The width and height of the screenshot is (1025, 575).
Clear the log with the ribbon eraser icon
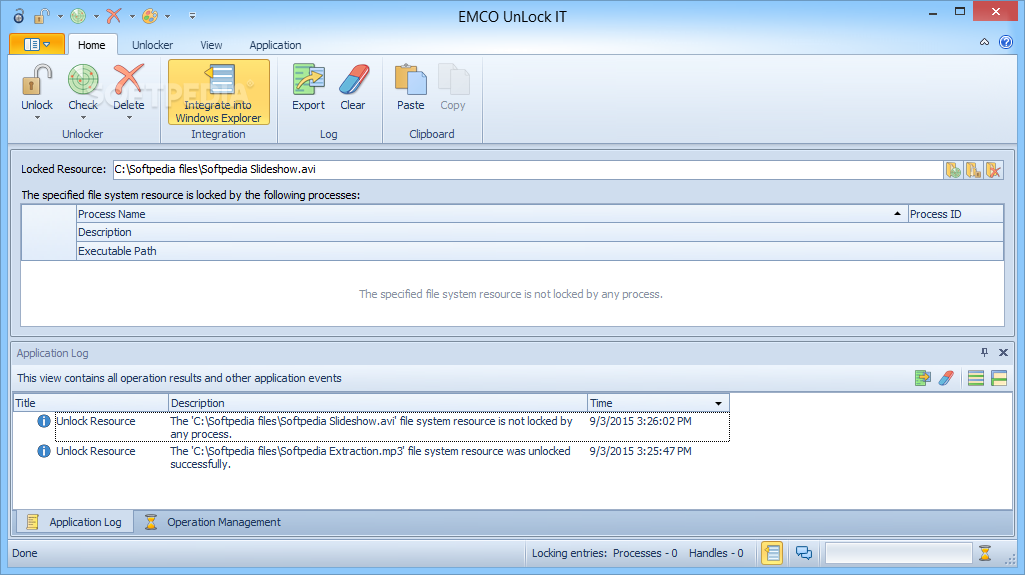point(353,80)
